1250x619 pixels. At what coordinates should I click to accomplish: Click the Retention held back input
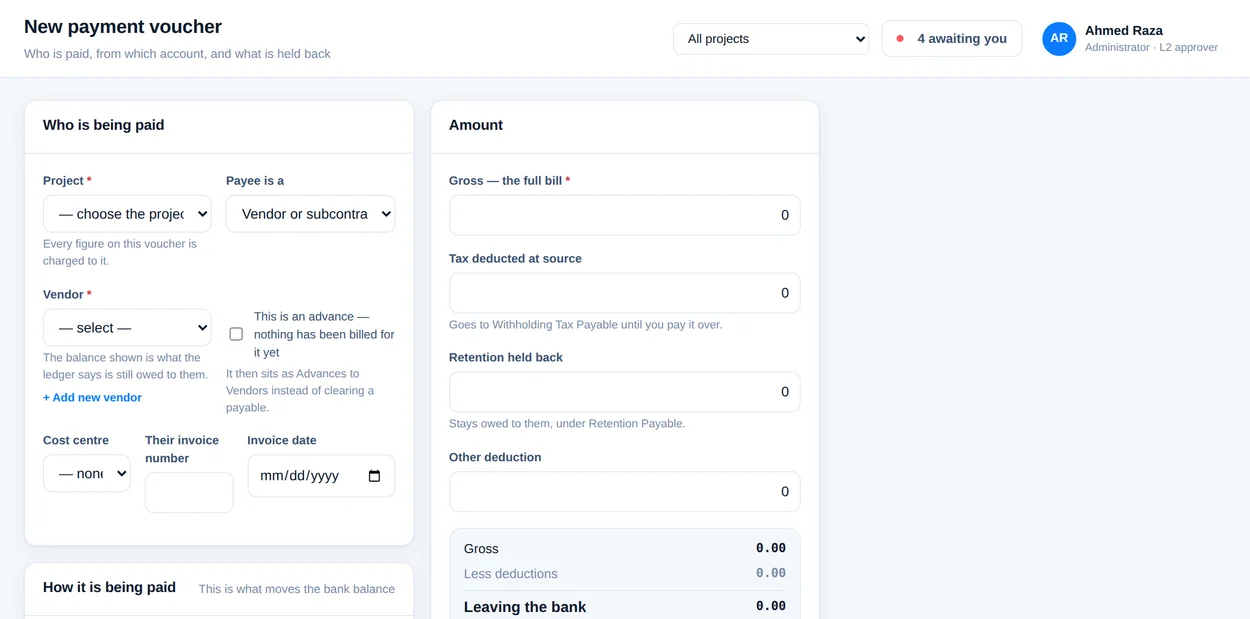point(624,392)
